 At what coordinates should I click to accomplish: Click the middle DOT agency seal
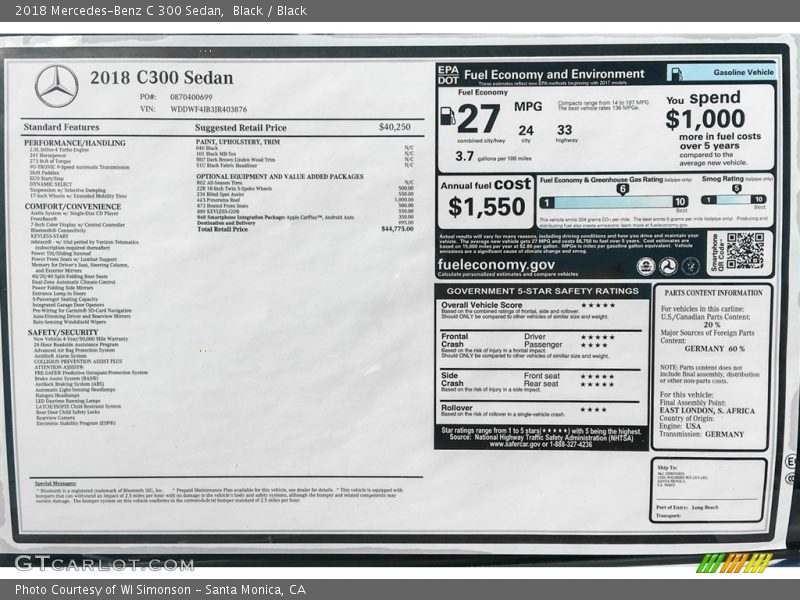[x=668, y=266]
